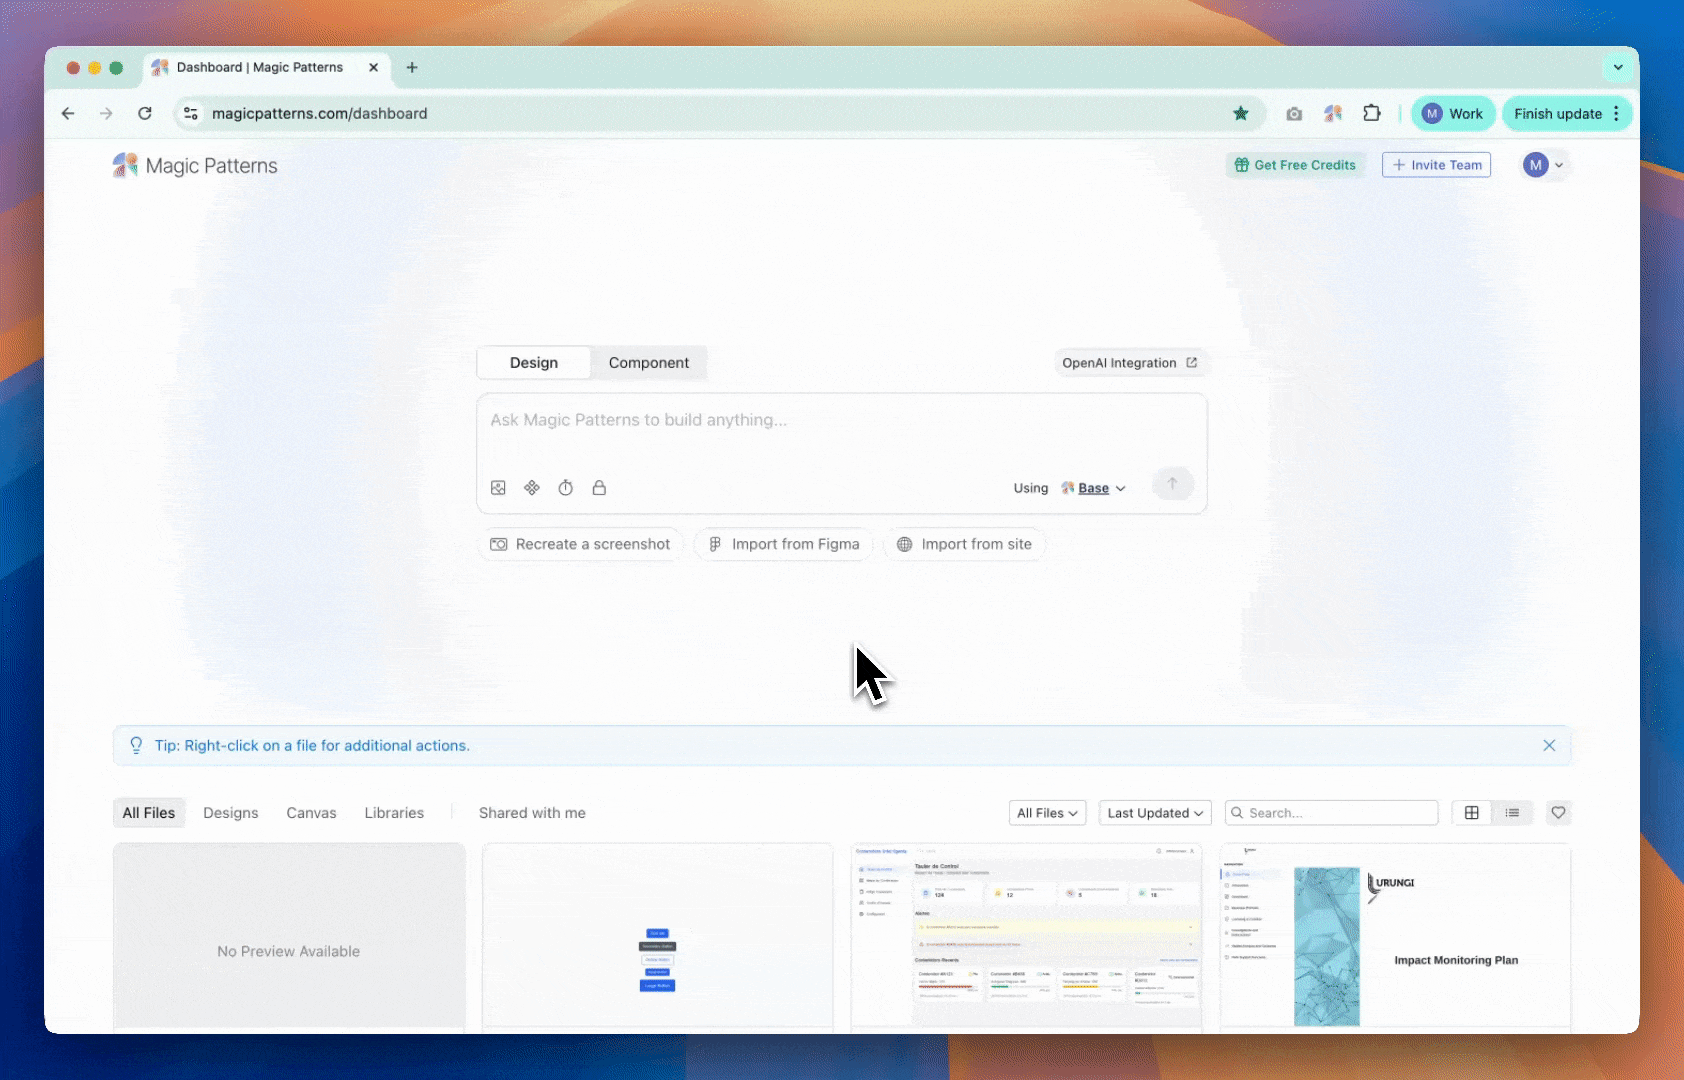Switch to grid view layout
Screen dimensions: 1684x1080
(x=1471, y=813)
